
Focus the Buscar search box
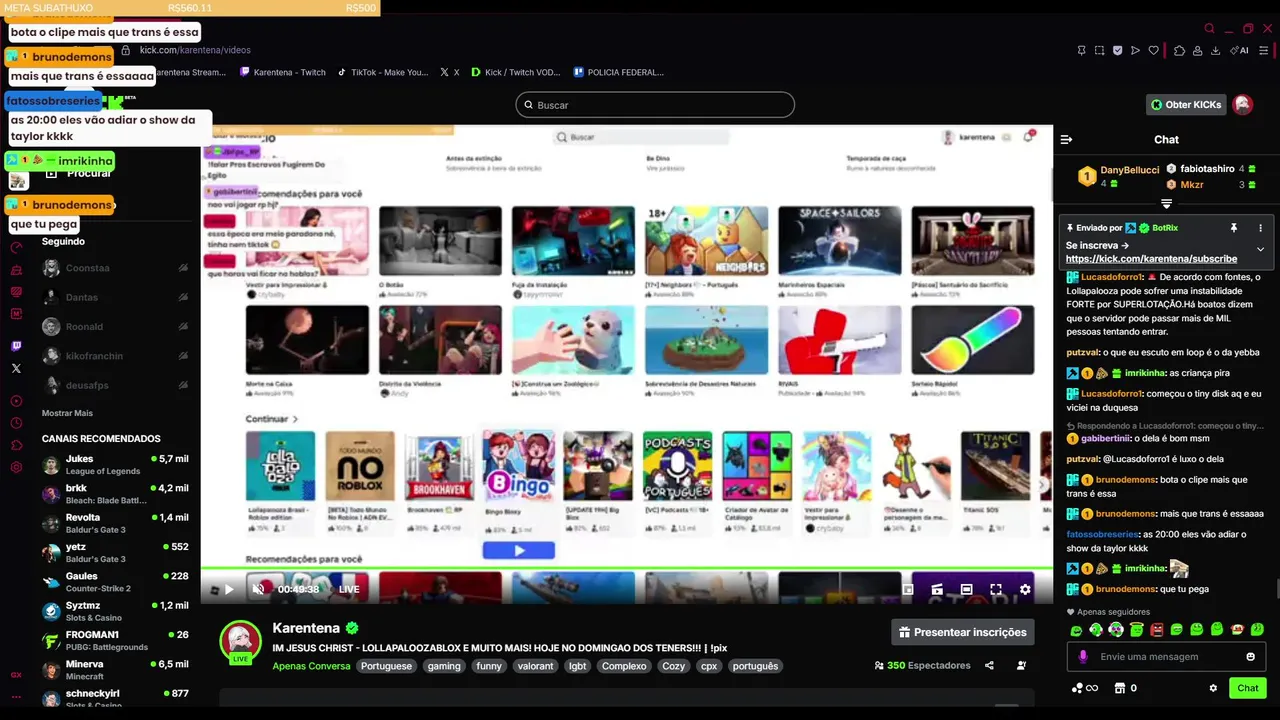(655, 105)
